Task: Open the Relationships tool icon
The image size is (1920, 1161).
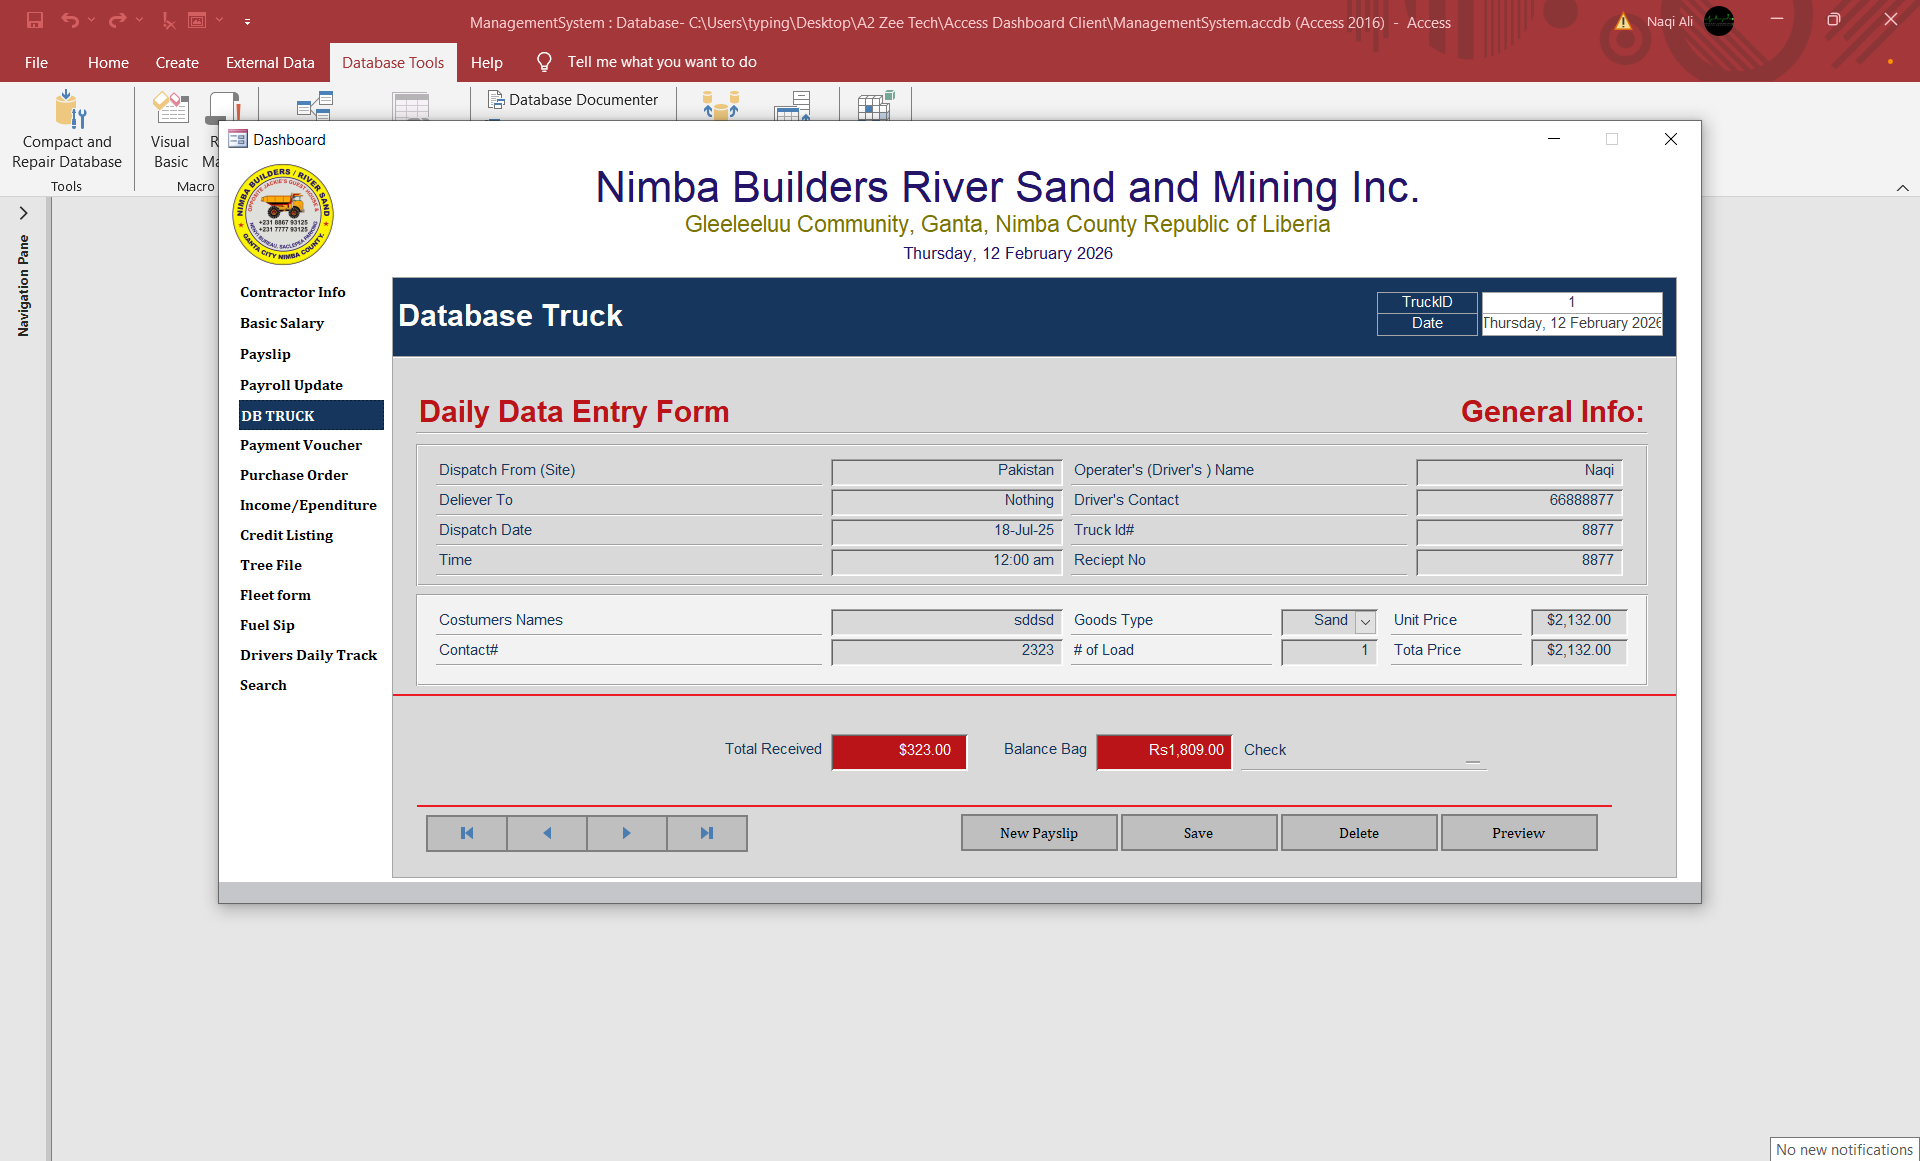Action: pyautogui.click(x=315, y=105)
